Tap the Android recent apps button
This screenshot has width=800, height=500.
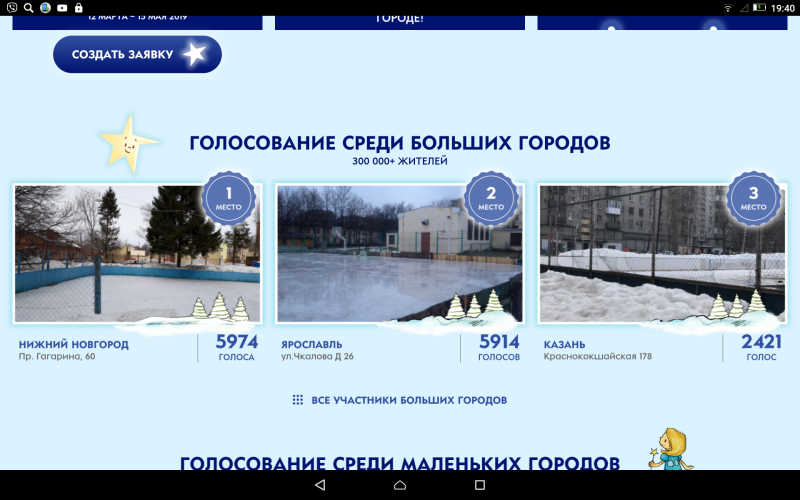pos(480,485)
